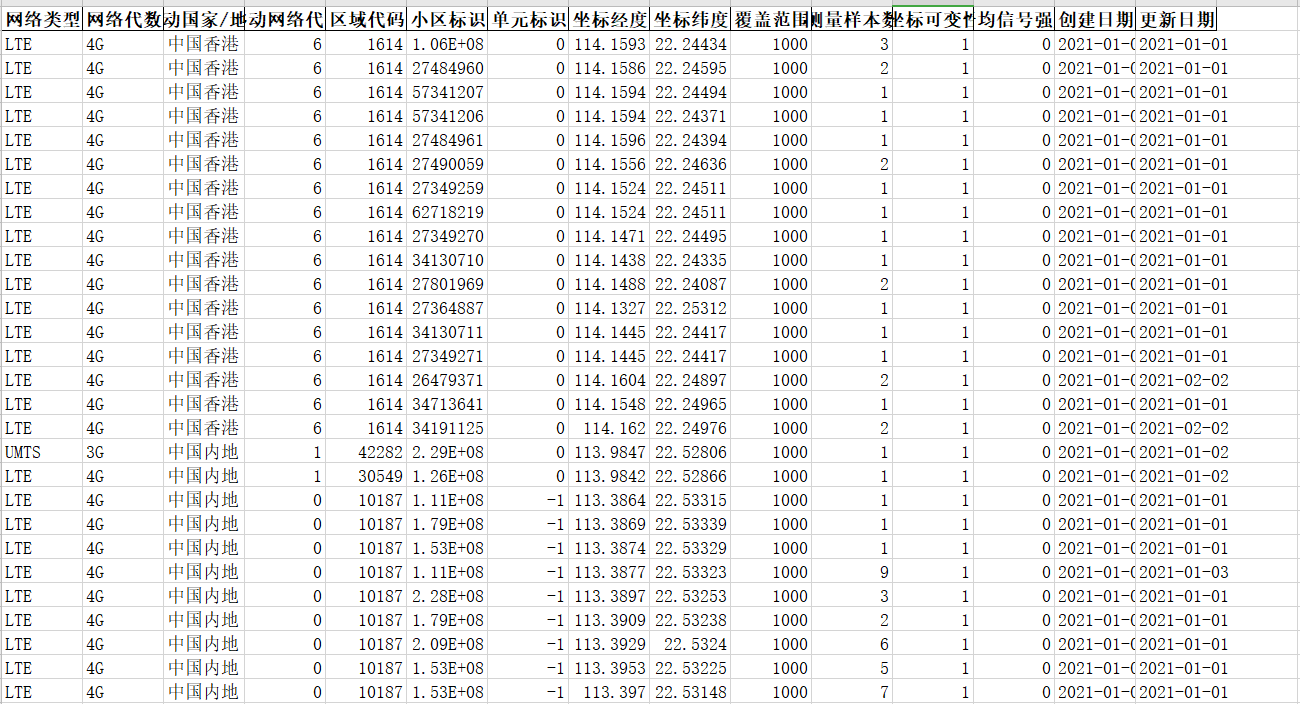Click 中国内地 in the UMTS row
The image size is (1300, 704).
pos(204,452)
